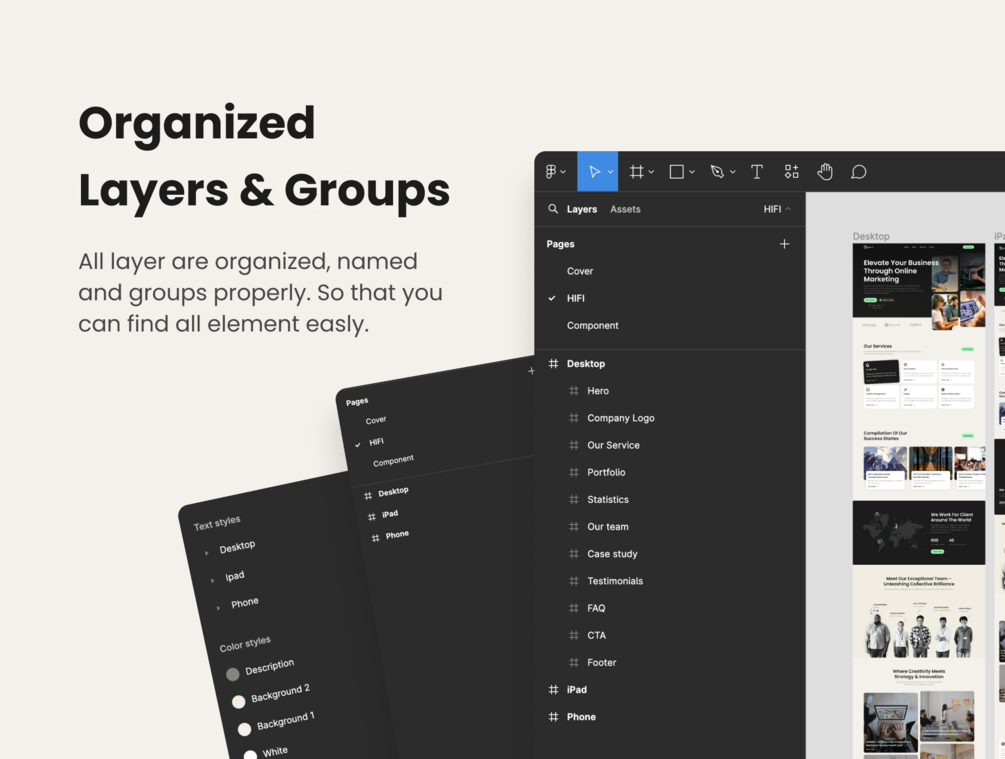
Task: Open main menu dropdown arrow
Action: point(563,172)
